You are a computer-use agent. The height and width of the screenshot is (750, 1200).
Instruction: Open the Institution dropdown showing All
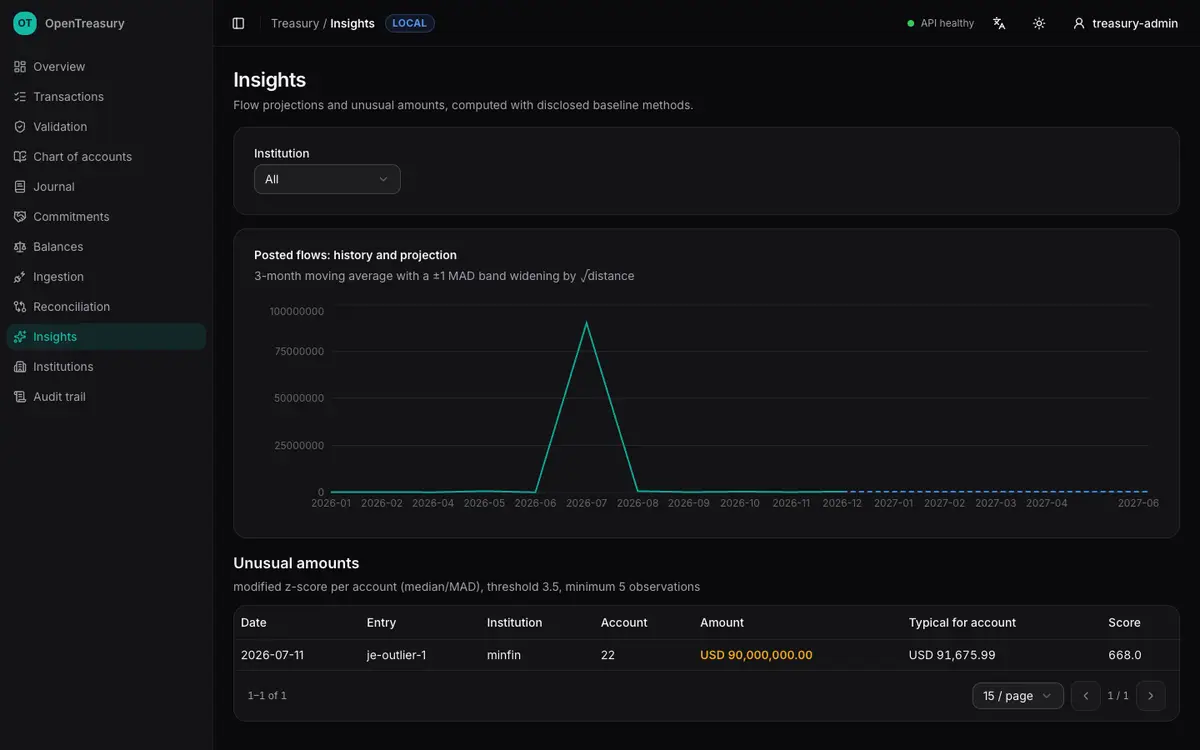click(x=327, y=179)
